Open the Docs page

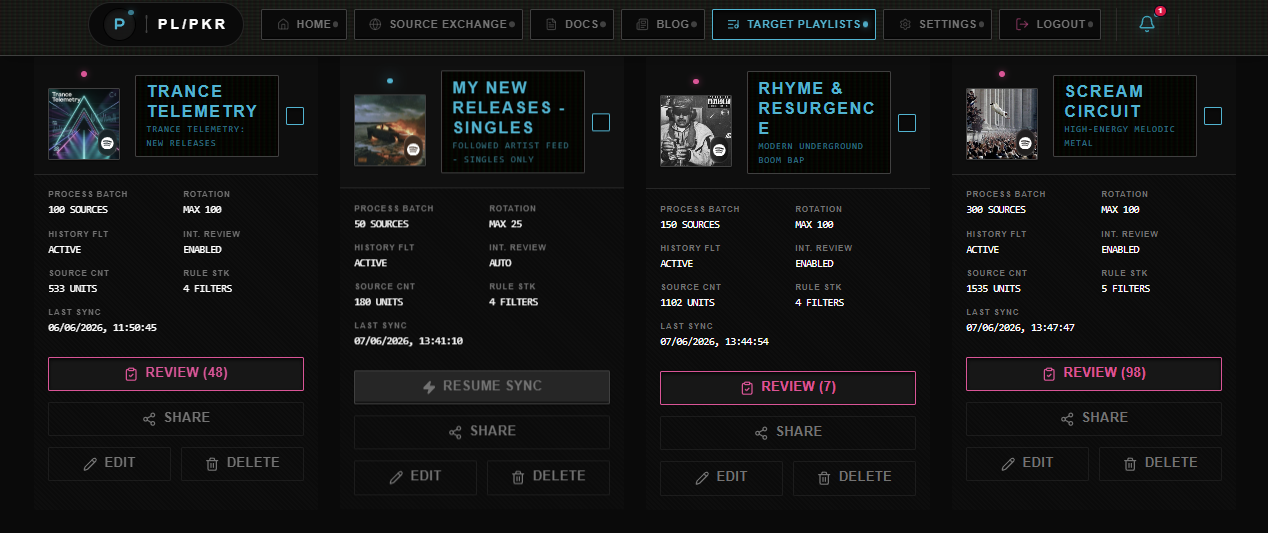click(572, 24)
